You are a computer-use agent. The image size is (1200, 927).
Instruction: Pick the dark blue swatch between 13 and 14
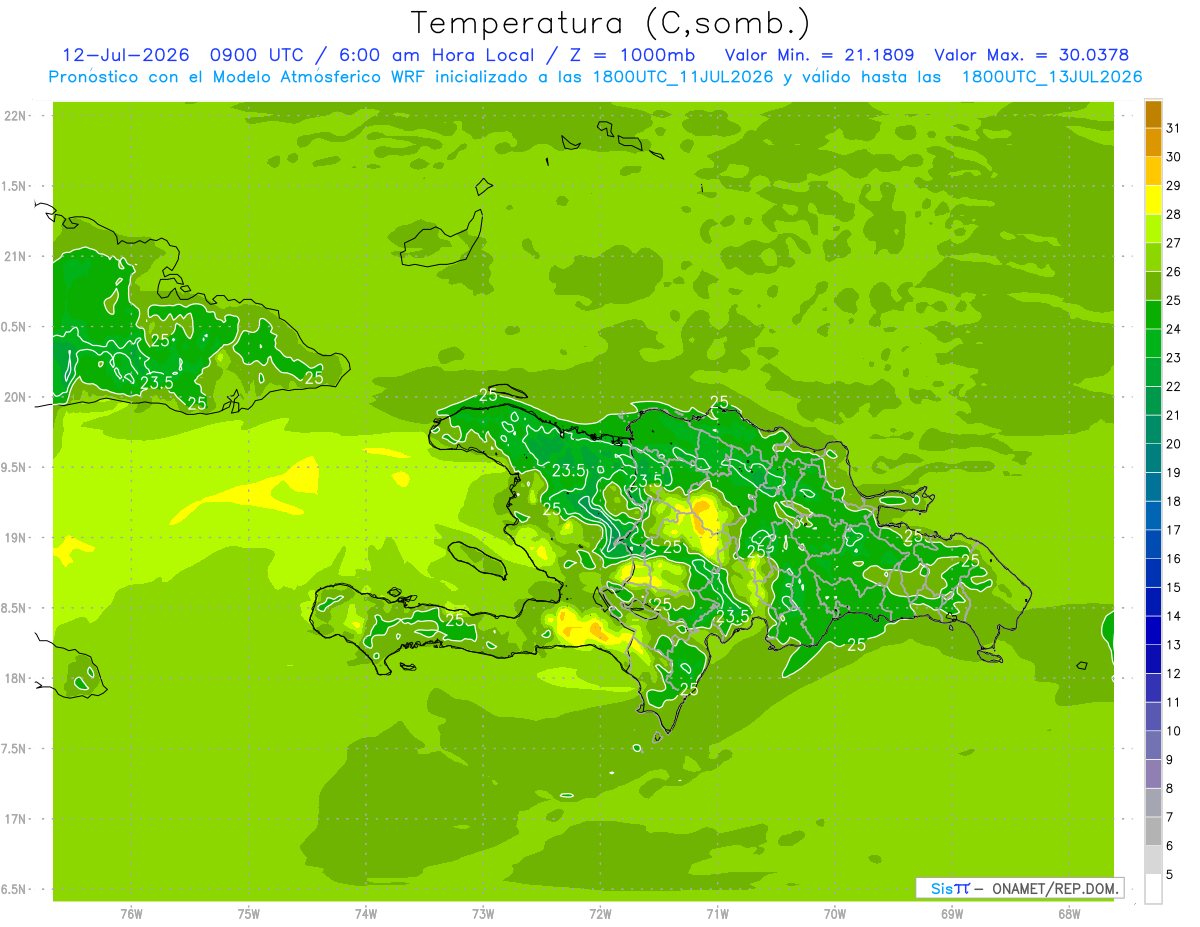(1153, 630)
